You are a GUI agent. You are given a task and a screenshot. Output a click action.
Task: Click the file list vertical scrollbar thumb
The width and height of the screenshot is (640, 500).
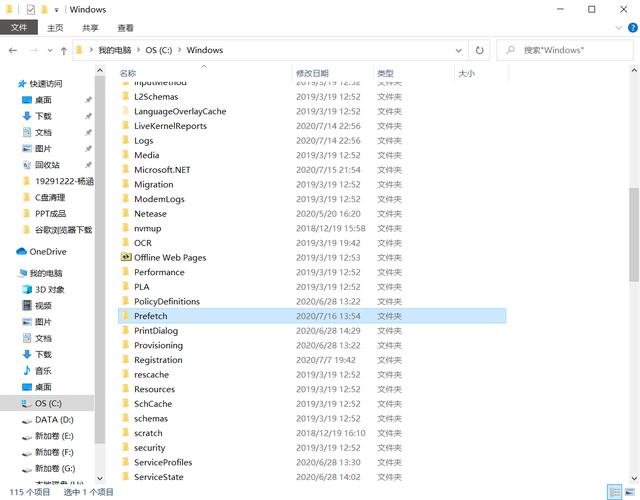pyautogui.click(x=634, y=234)
